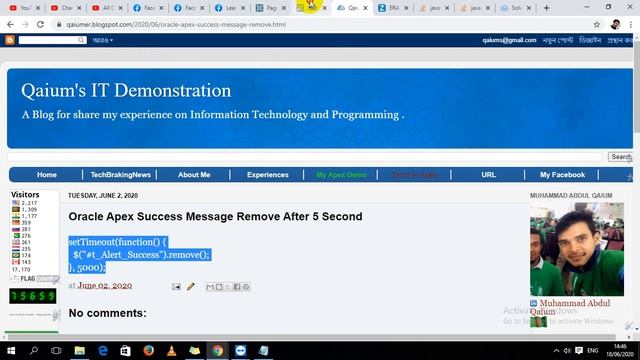Open the TechBrakingNews menu item

120,175
